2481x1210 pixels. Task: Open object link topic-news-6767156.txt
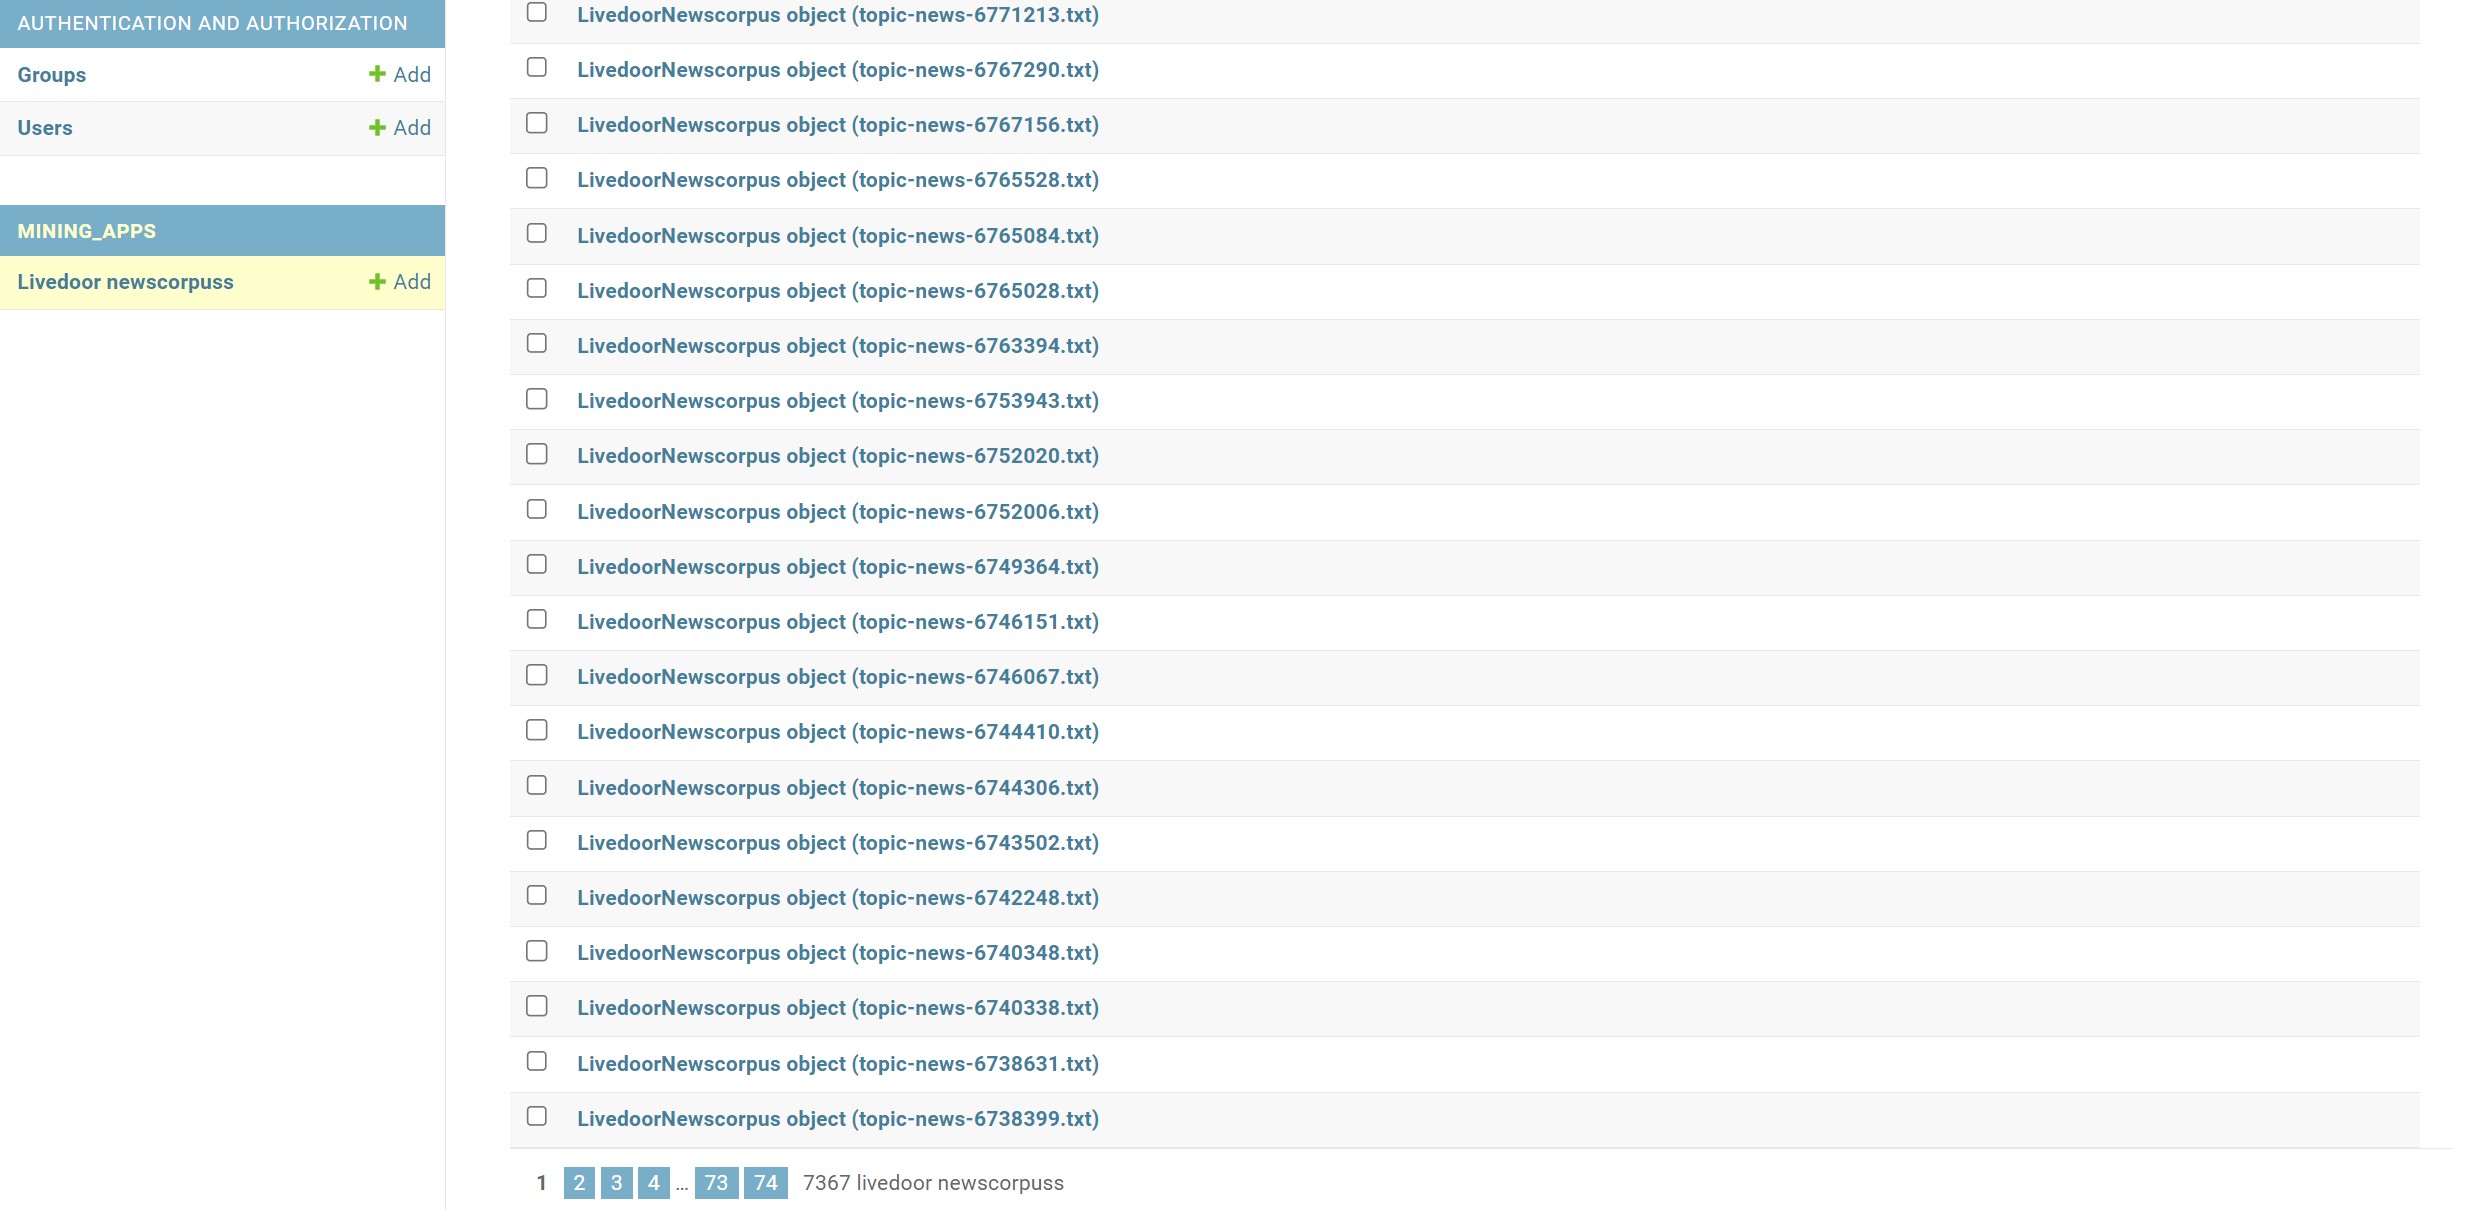click(838, 125)
